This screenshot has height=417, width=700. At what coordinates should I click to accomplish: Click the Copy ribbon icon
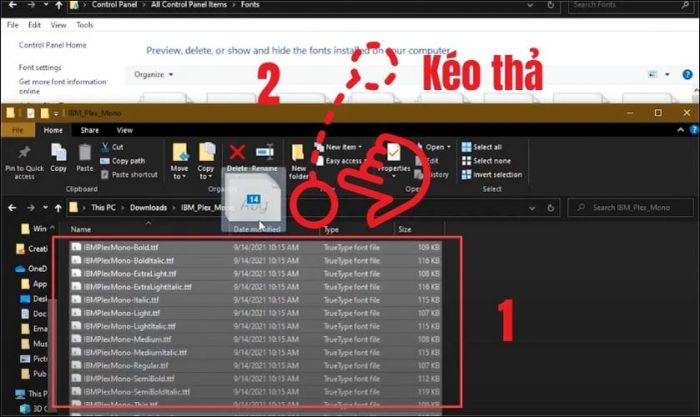58,153
